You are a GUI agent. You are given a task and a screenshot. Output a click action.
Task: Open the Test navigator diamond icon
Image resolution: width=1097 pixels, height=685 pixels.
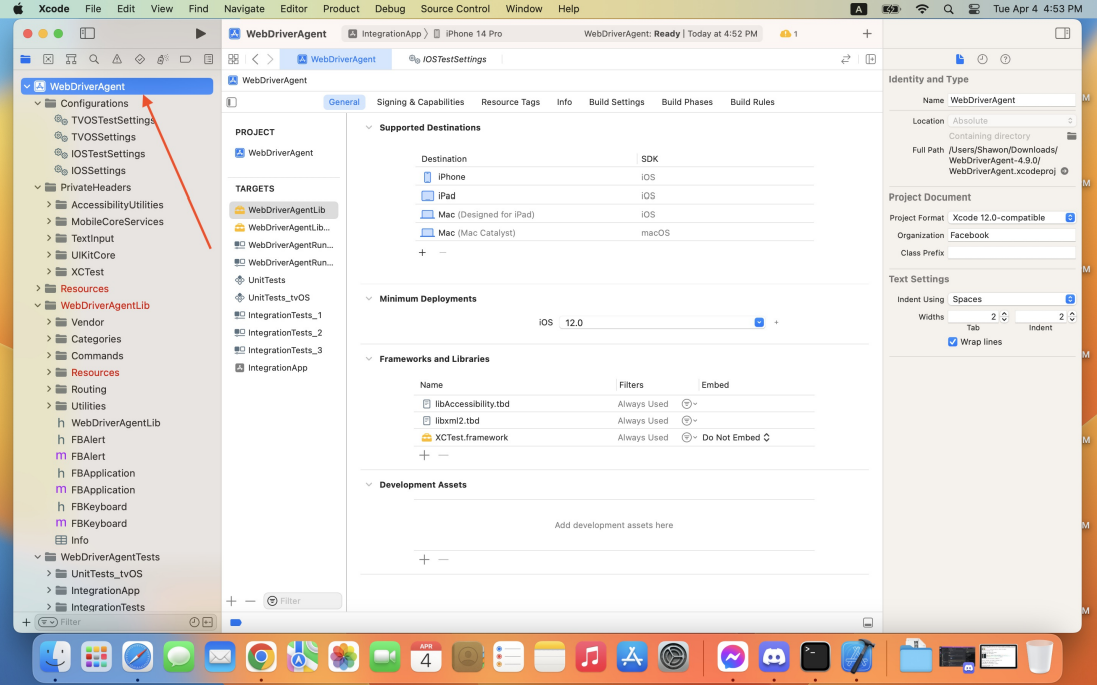coord(140,59)
